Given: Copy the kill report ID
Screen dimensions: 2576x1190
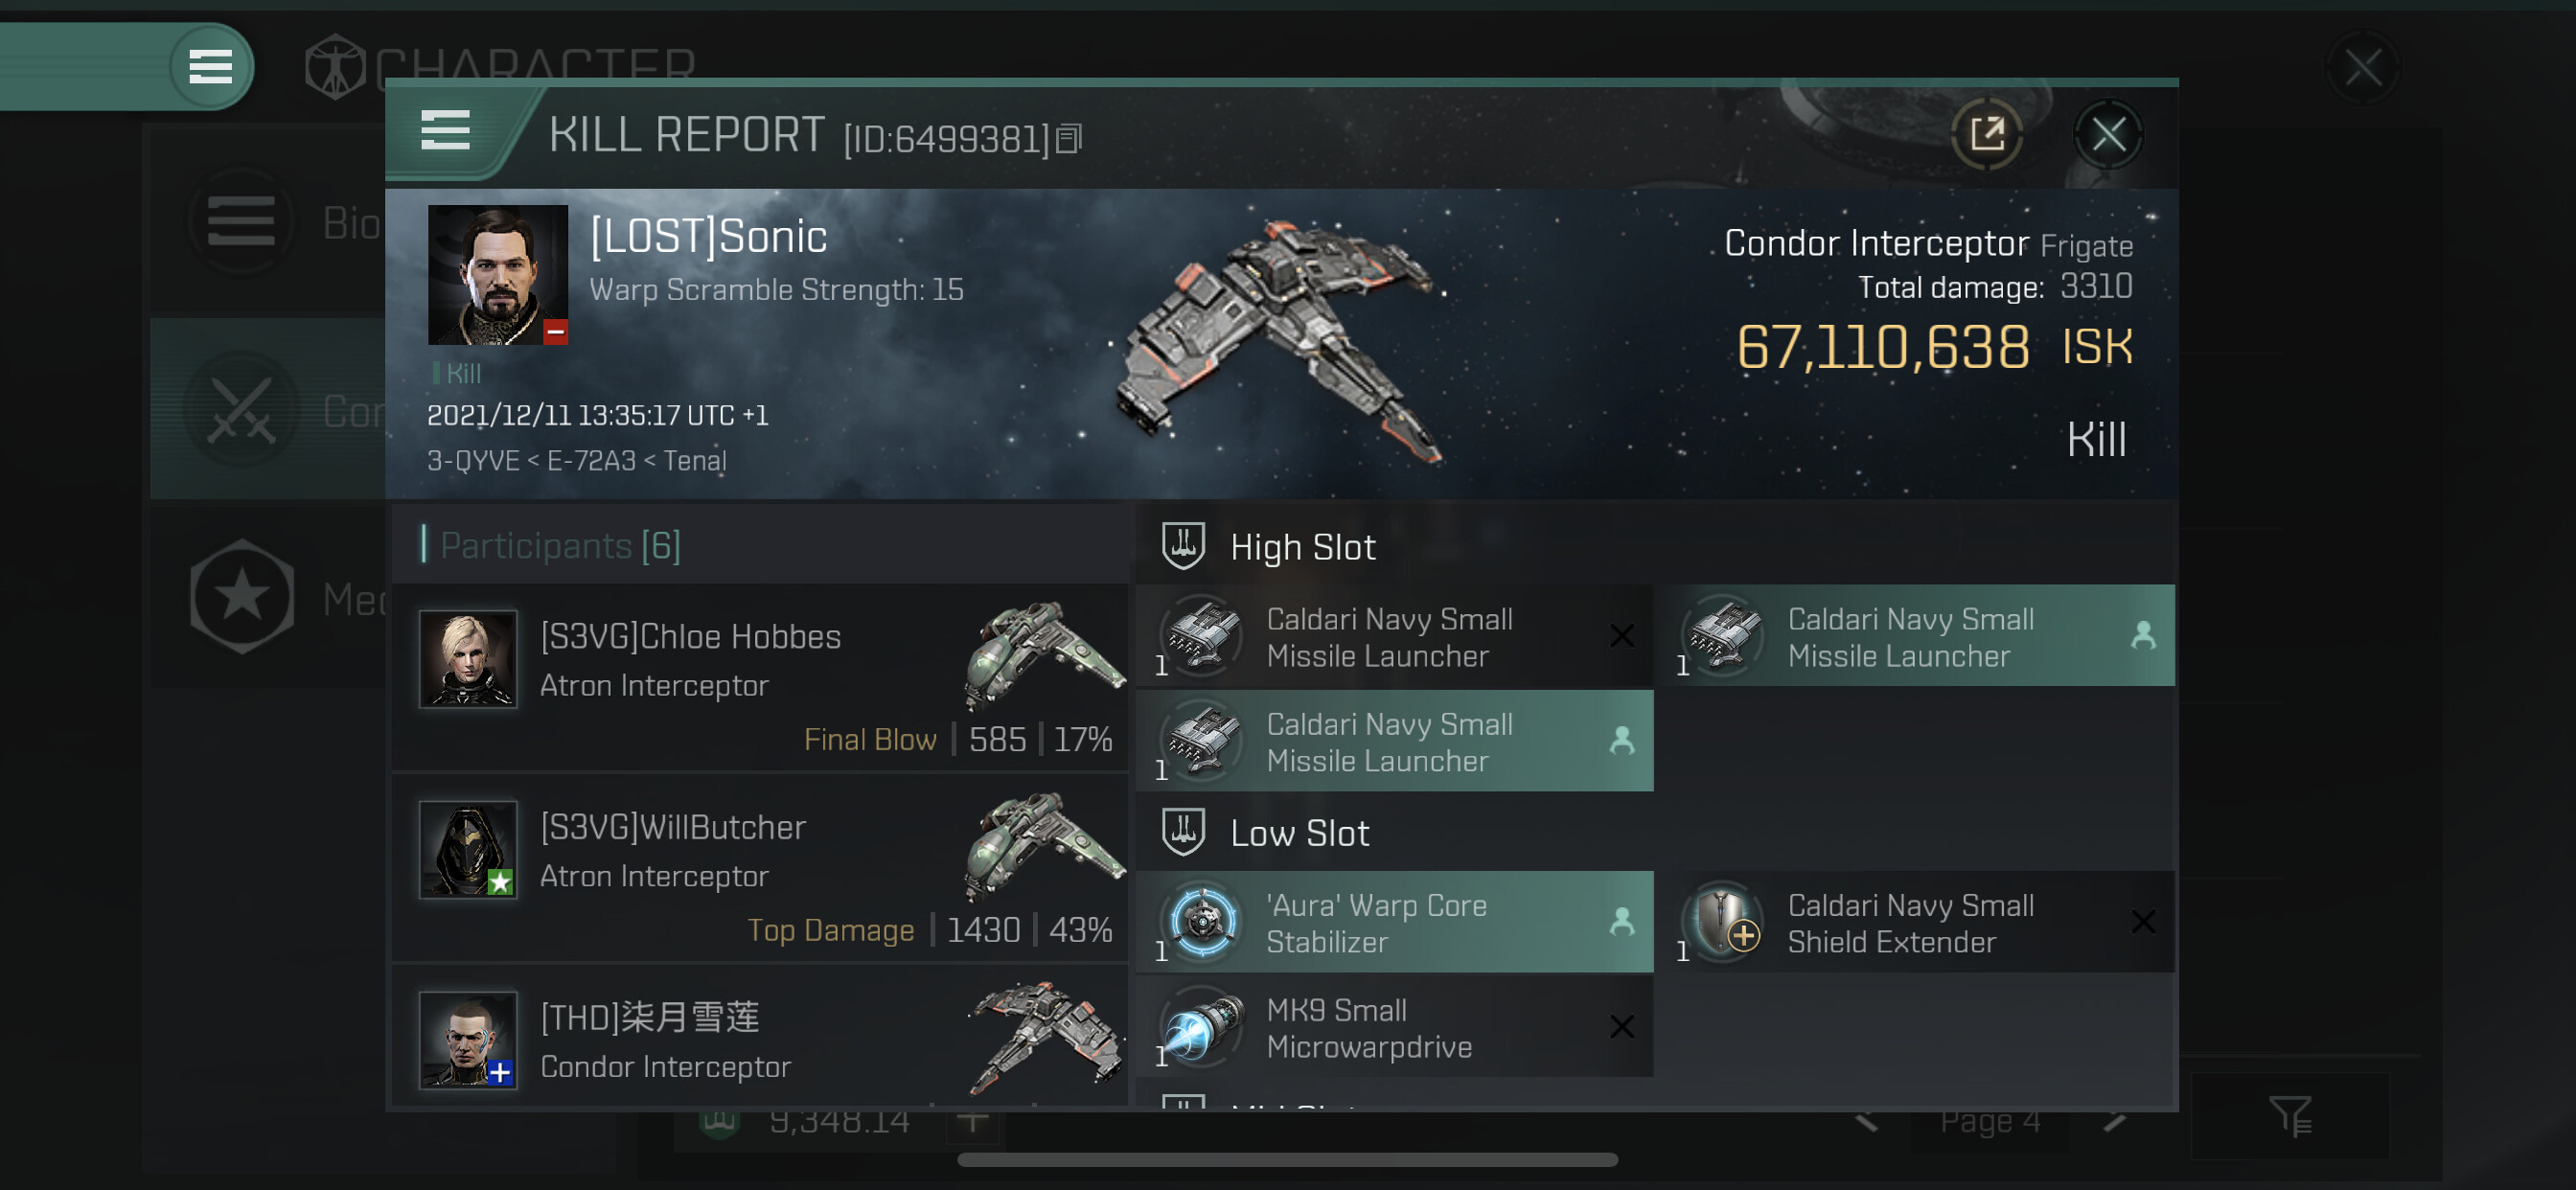Looking at the screenshot, I should point(1069,139).
